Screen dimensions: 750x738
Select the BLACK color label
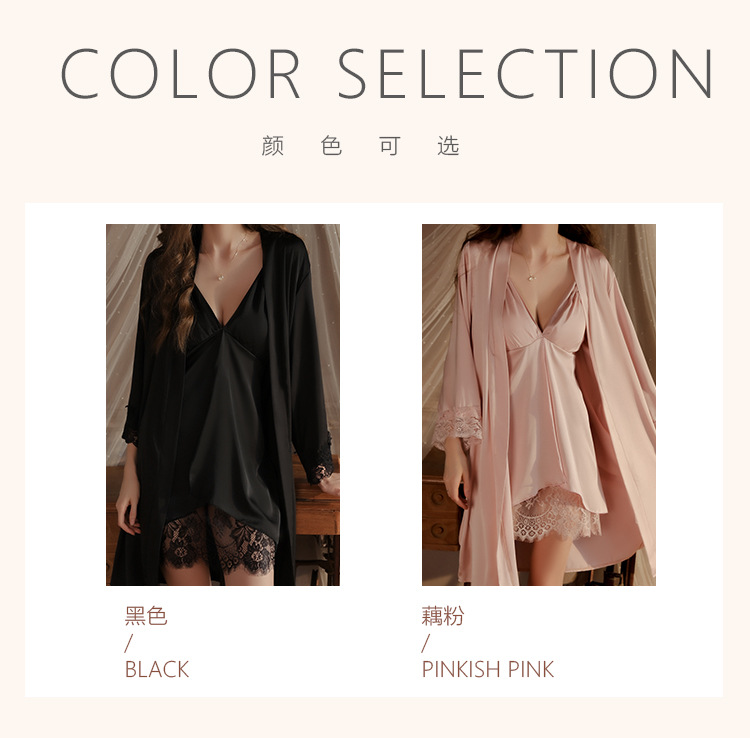[x=157, y=669]
